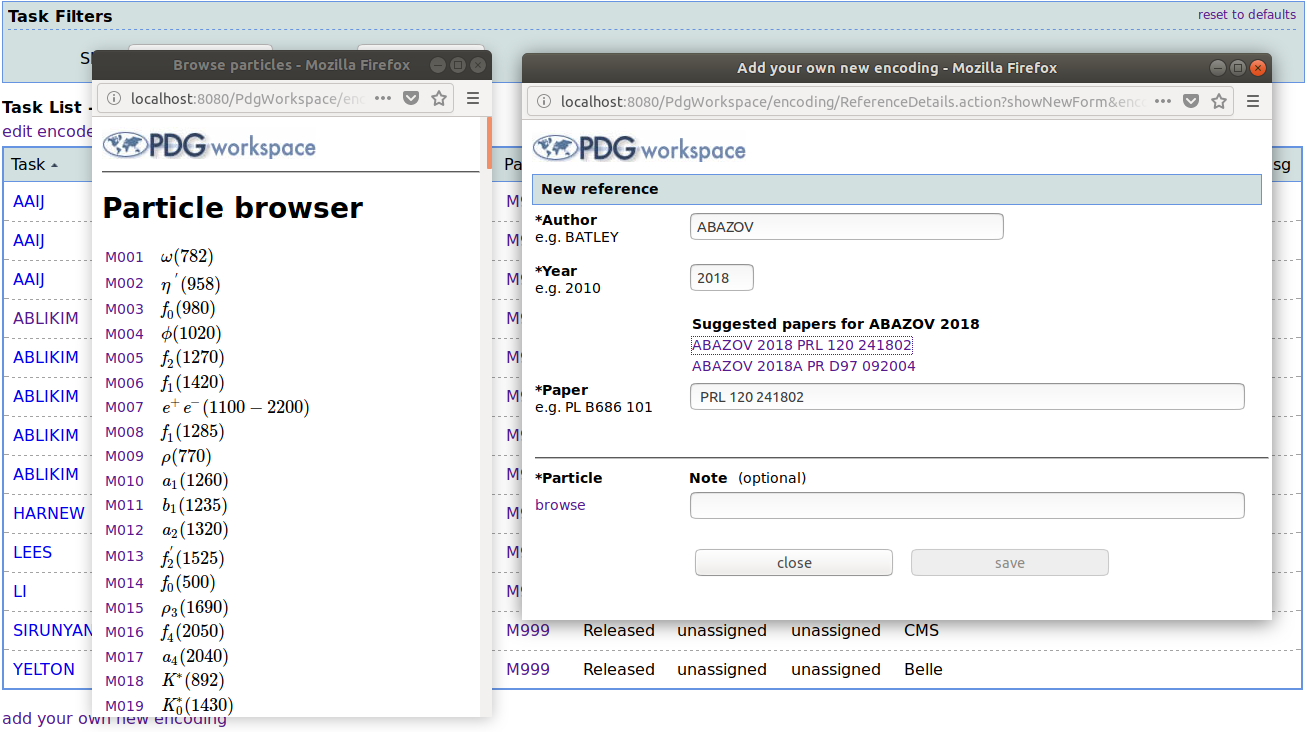Show site info icon in Browse particles window
This screenshot has height=732, width=1306.
[114, 98]
